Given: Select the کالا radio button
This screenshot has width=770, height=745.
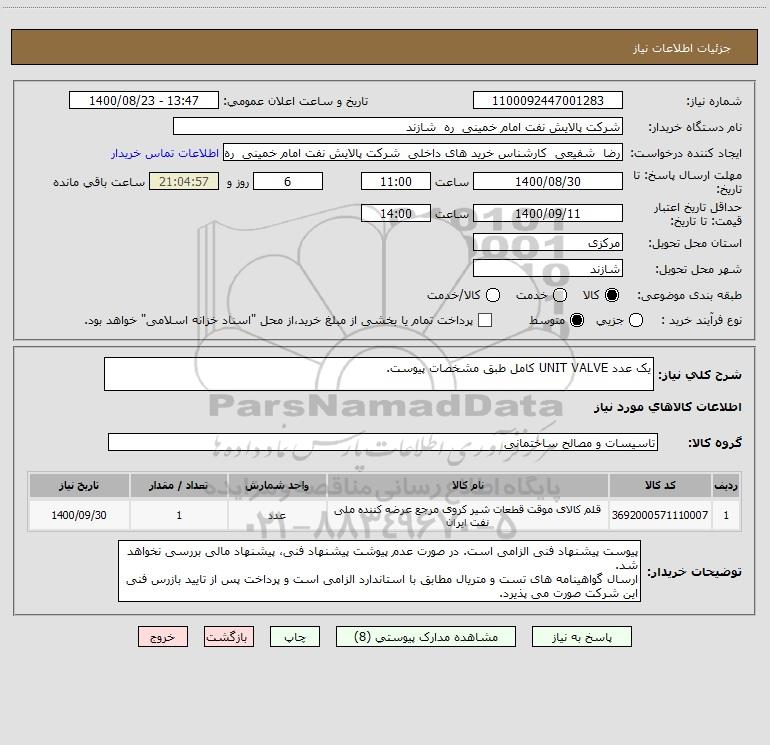Looking at the screenshot, I should tap(612, 295).
